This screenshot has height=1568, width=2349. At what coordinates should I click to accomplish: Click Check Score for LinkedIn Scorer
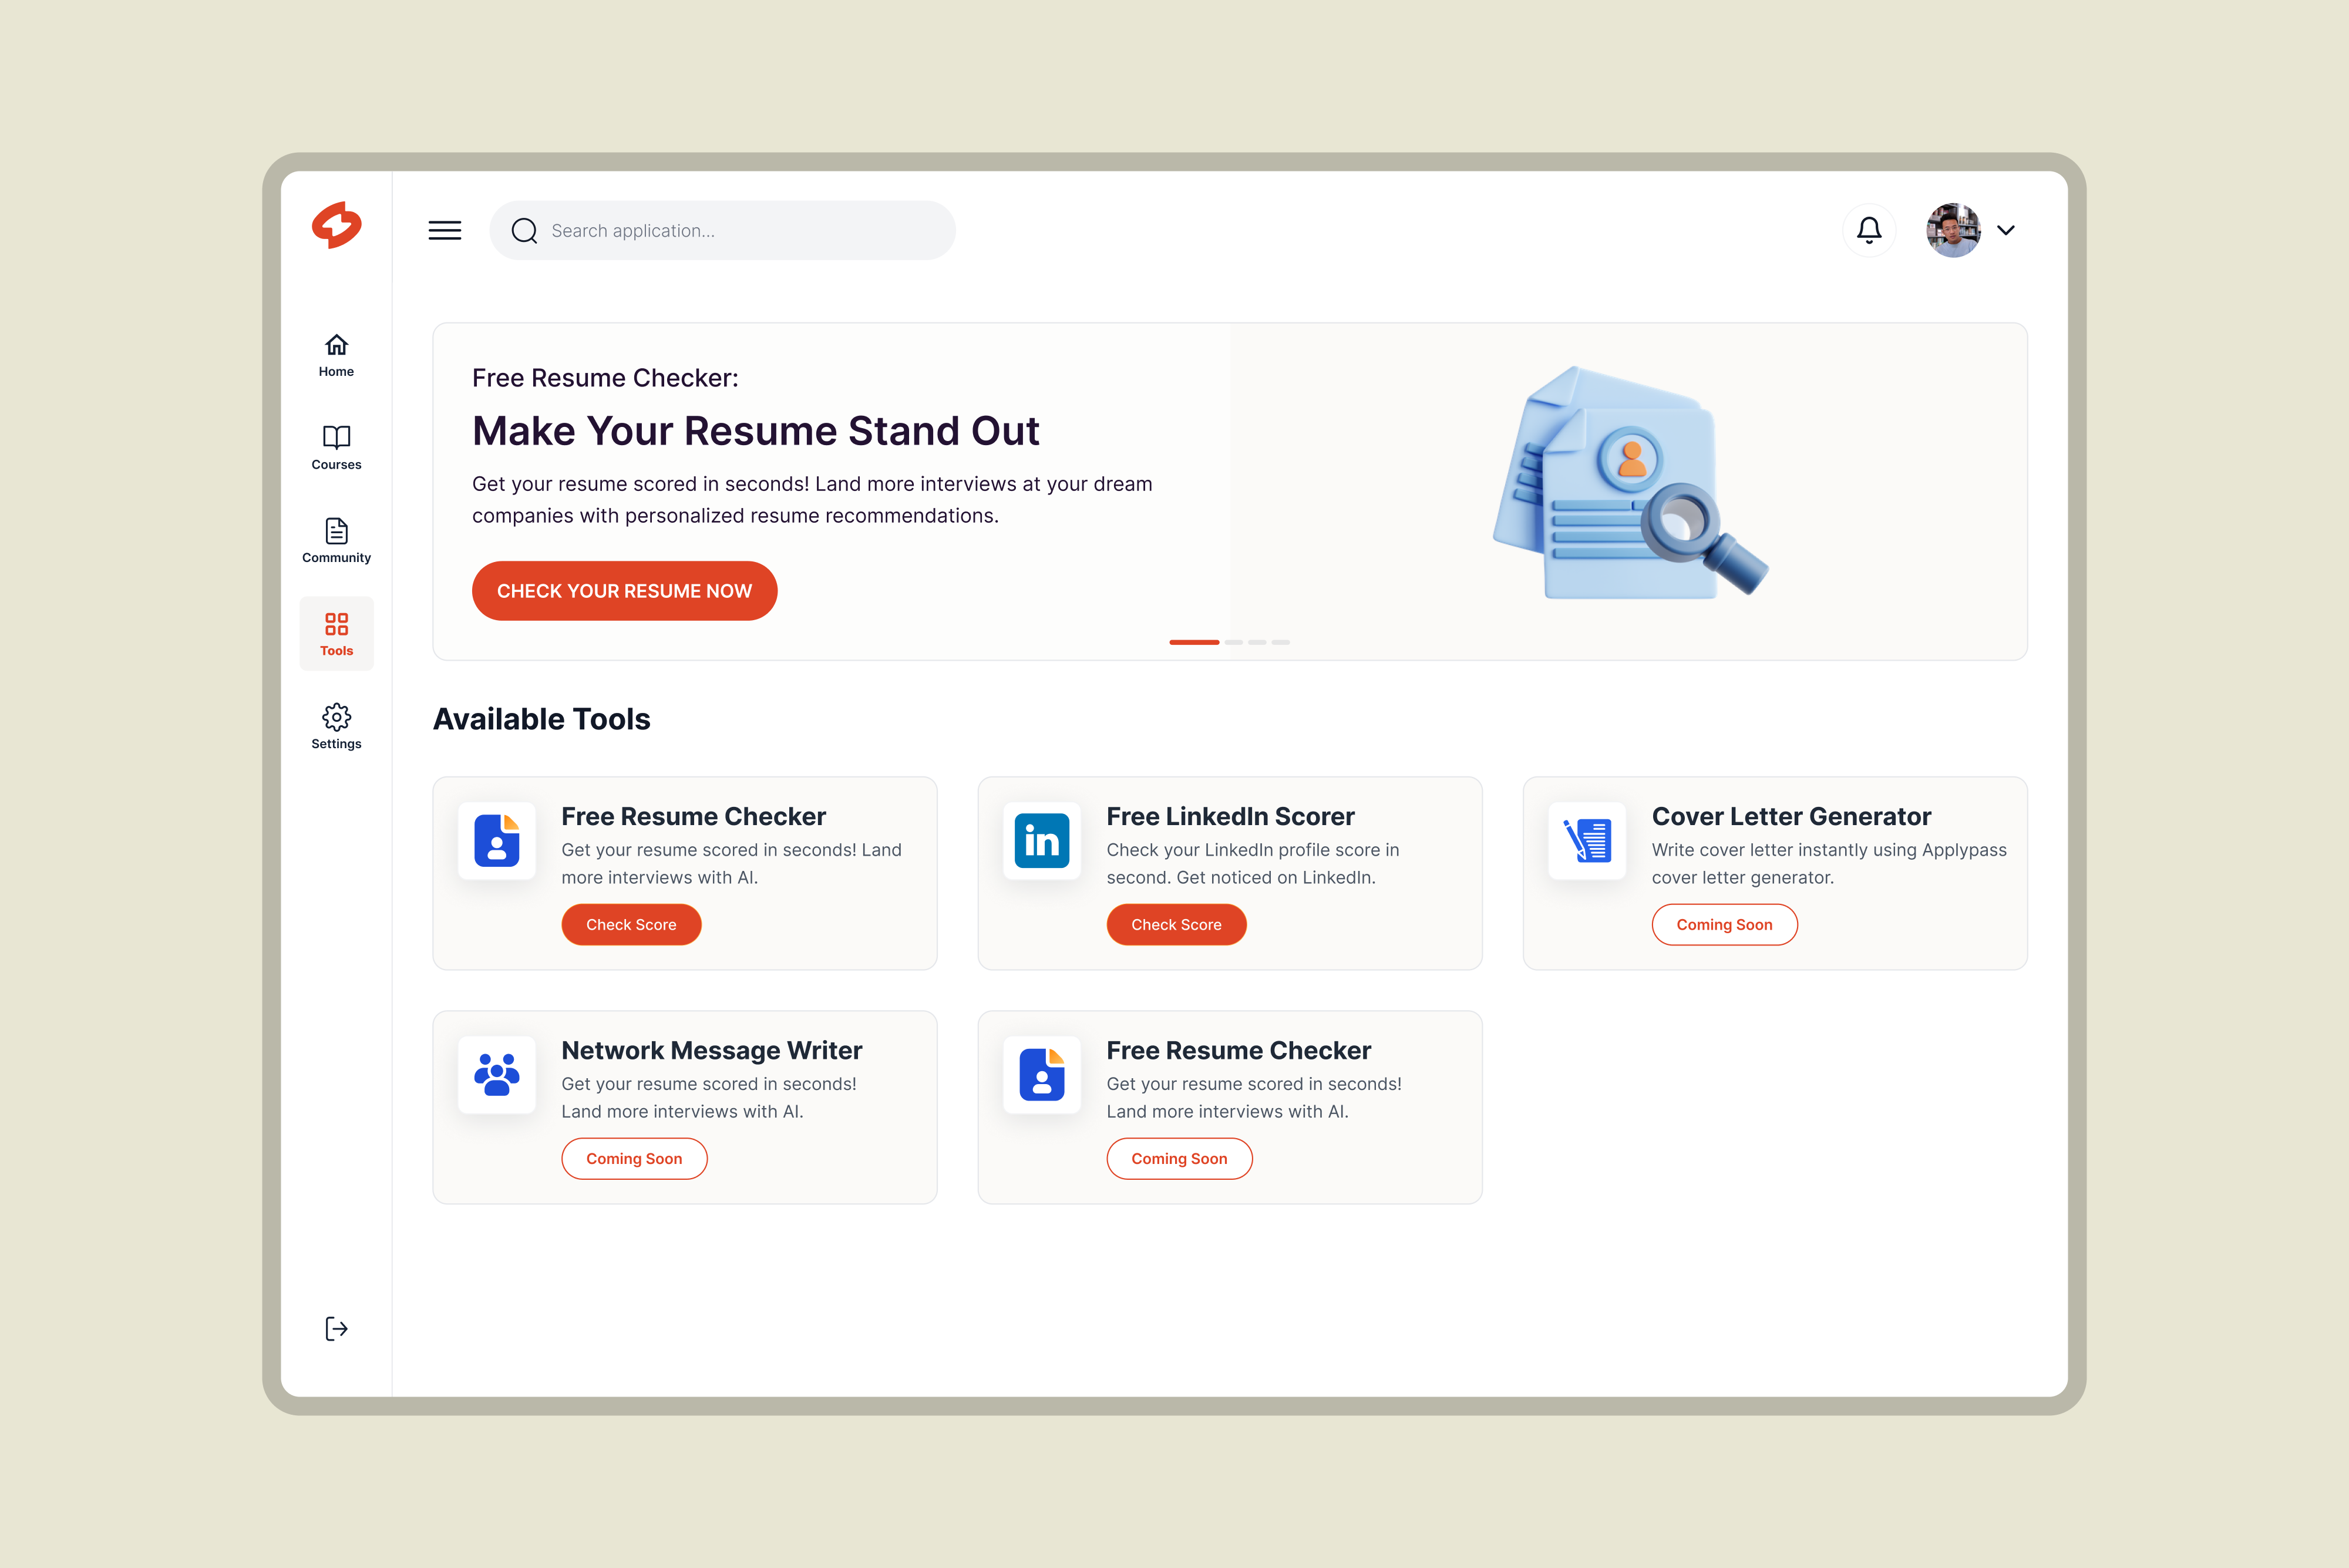1176,925
